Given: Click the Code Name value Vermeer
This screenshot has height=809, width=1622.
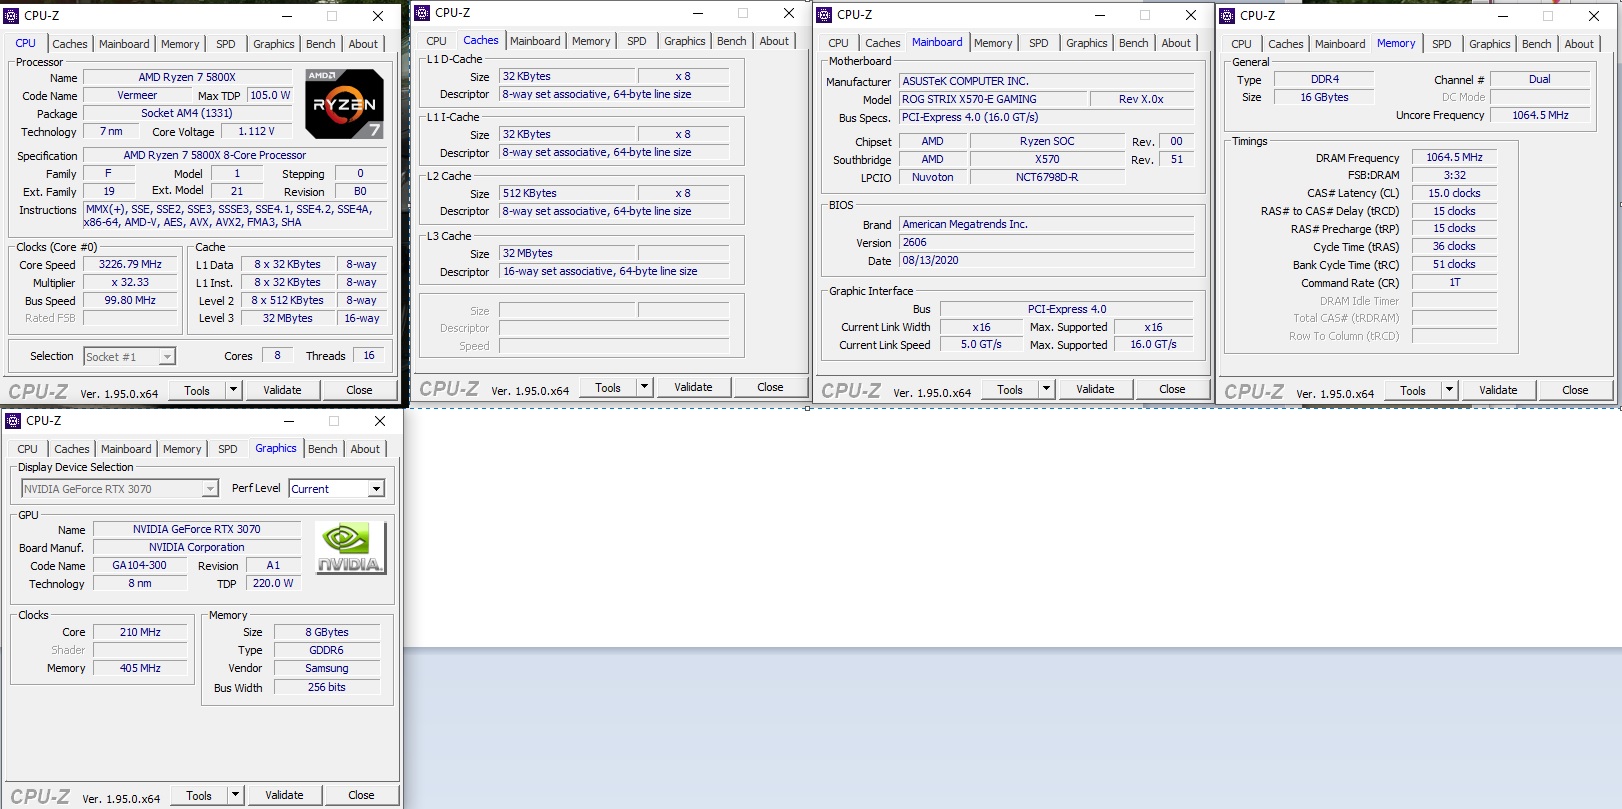Looking at the screenshot, I should [x=137, y=96].
